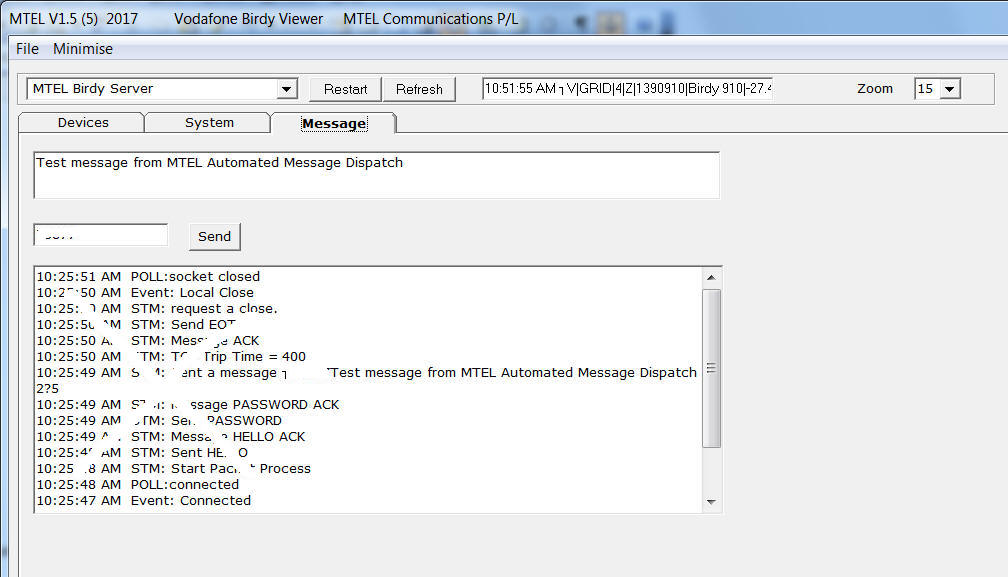Click the Refresh button
The width and height of the screenshot is (1008, 577).
419,89
